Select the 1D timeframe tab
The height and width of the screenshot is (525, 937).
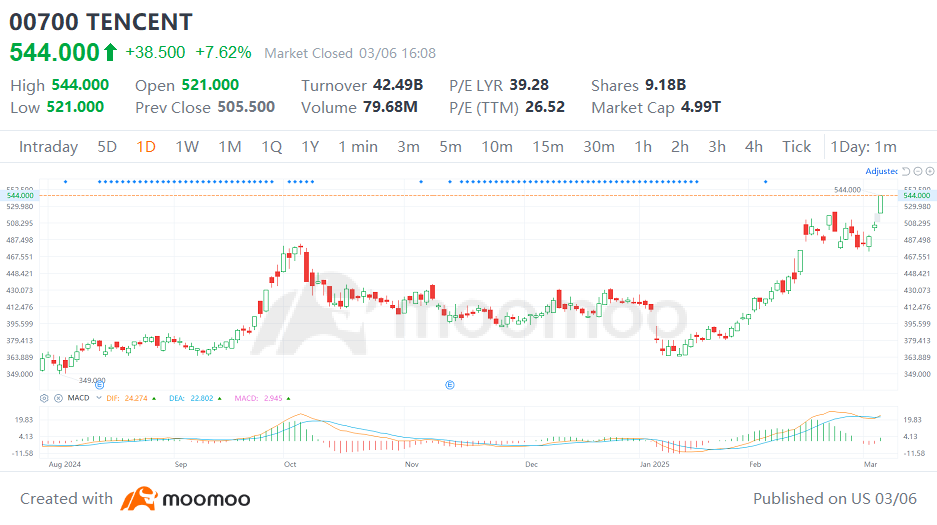tap(146, 147)
